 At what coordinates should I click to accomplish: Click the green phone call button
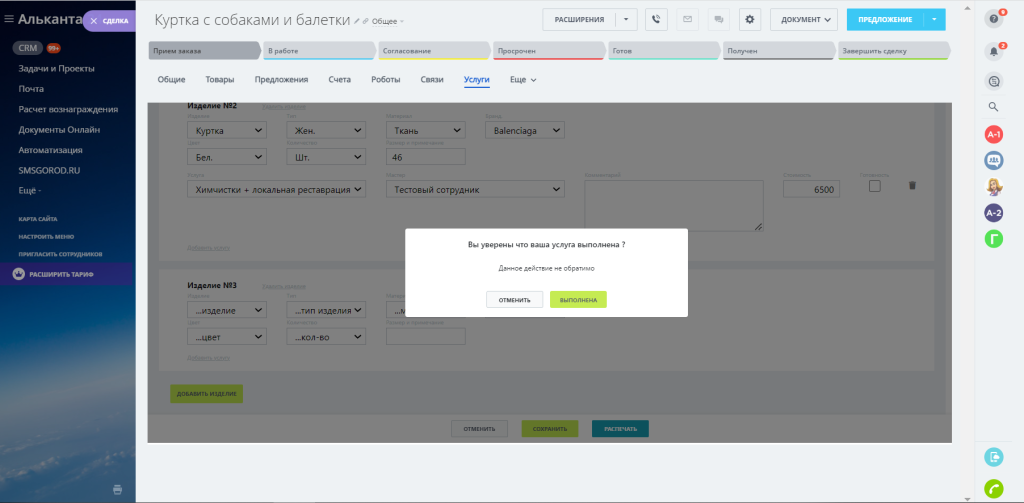[x=993, y=489]
